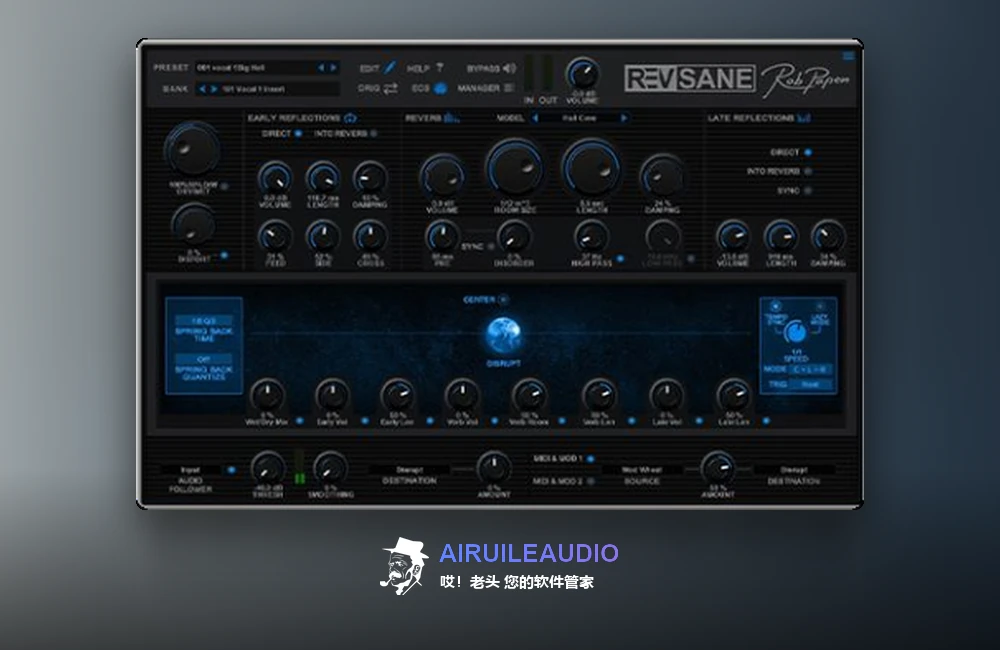Select previous preset arrow
1000x650 pixels.
click(321, 68)
